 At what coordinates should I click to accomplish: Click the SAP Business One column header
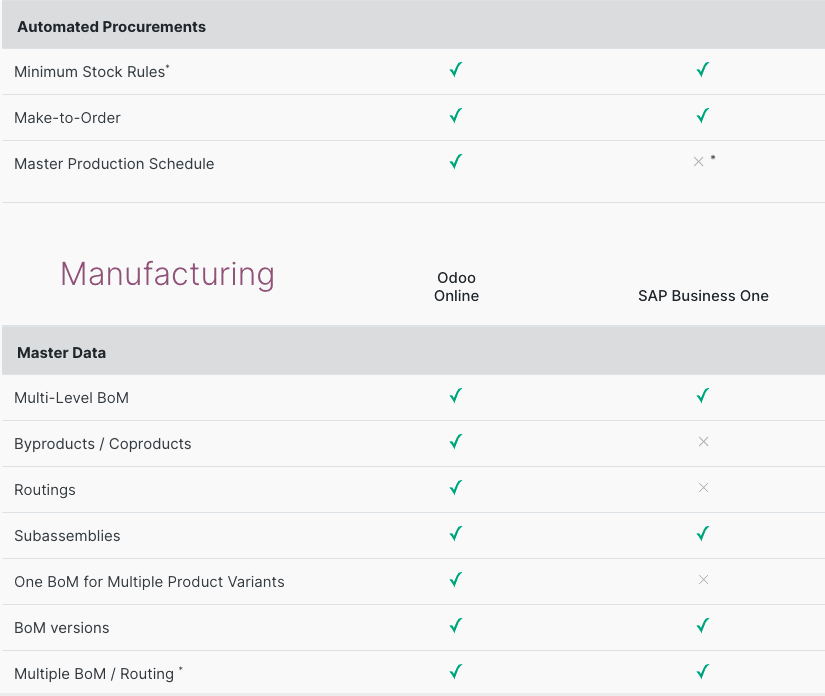[703, 296]
